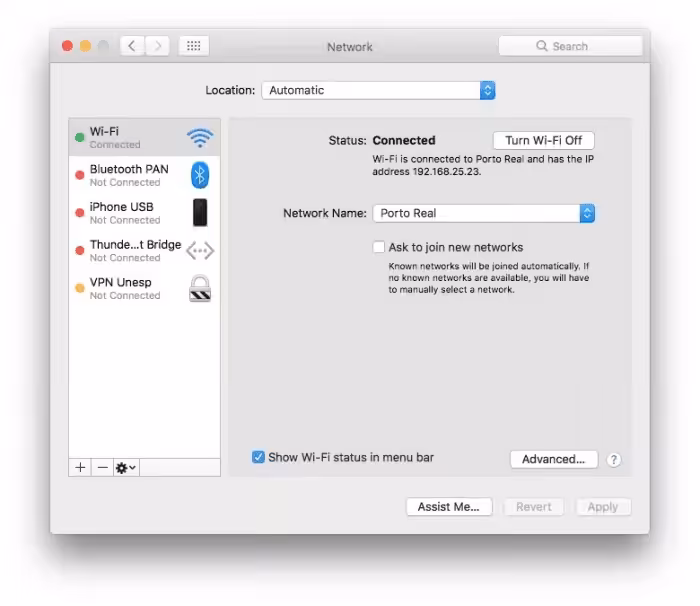Click the magnifier icon in Search
The image size is (700, 606).
tap(542, 46)
